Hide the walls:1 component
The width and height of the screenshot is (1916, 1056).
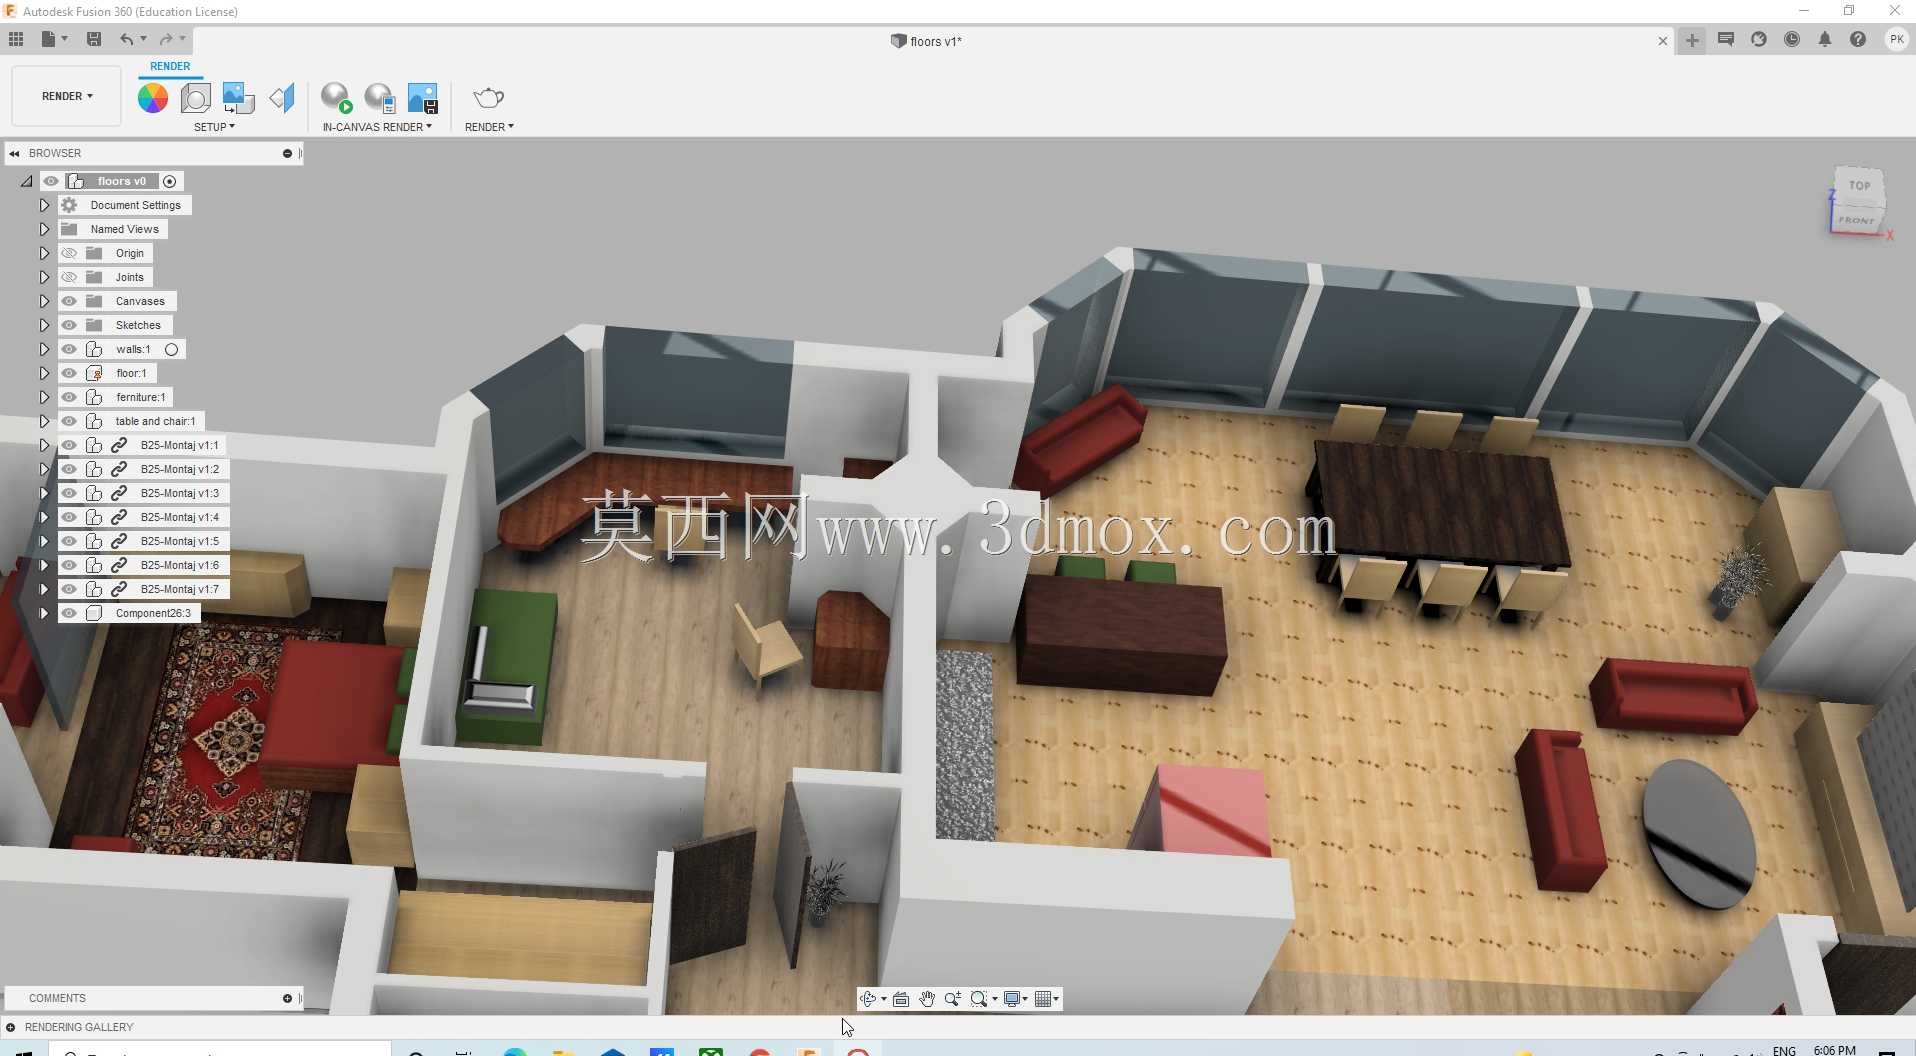(x=69, y=349)
